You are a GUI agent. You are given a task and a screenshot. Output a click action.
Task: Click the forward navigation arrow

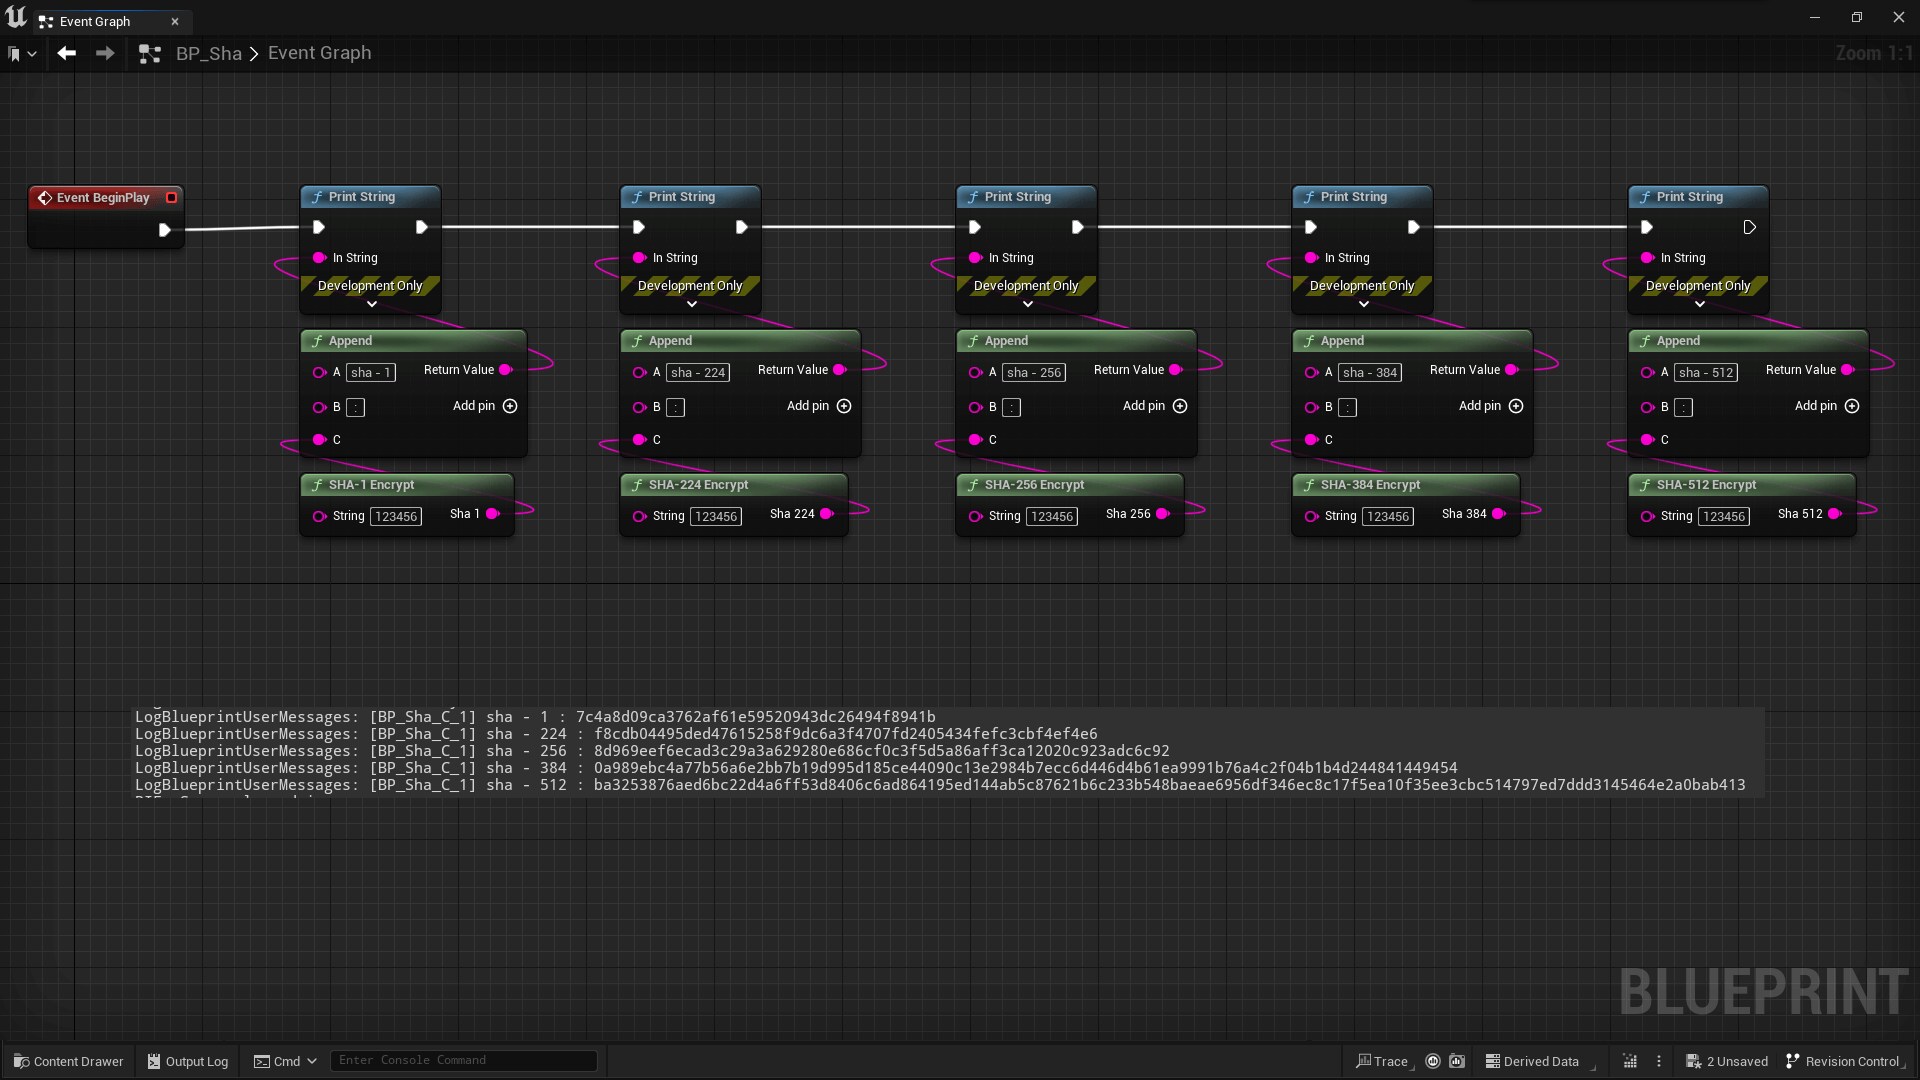105,53
